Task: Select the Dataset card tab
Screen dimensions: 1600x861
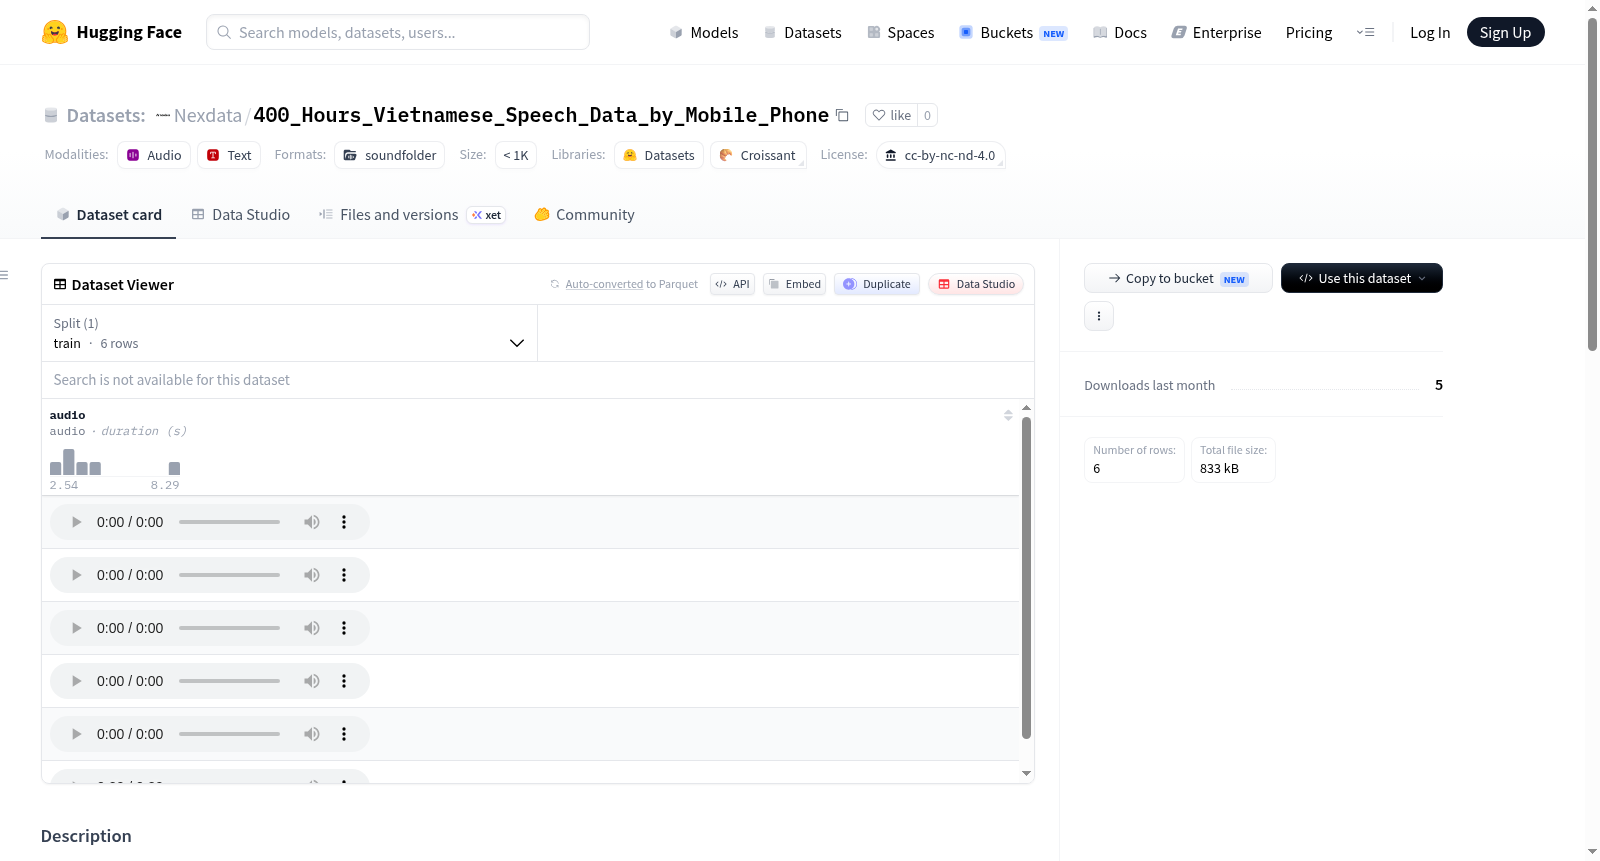Action: tap(109, 215)
